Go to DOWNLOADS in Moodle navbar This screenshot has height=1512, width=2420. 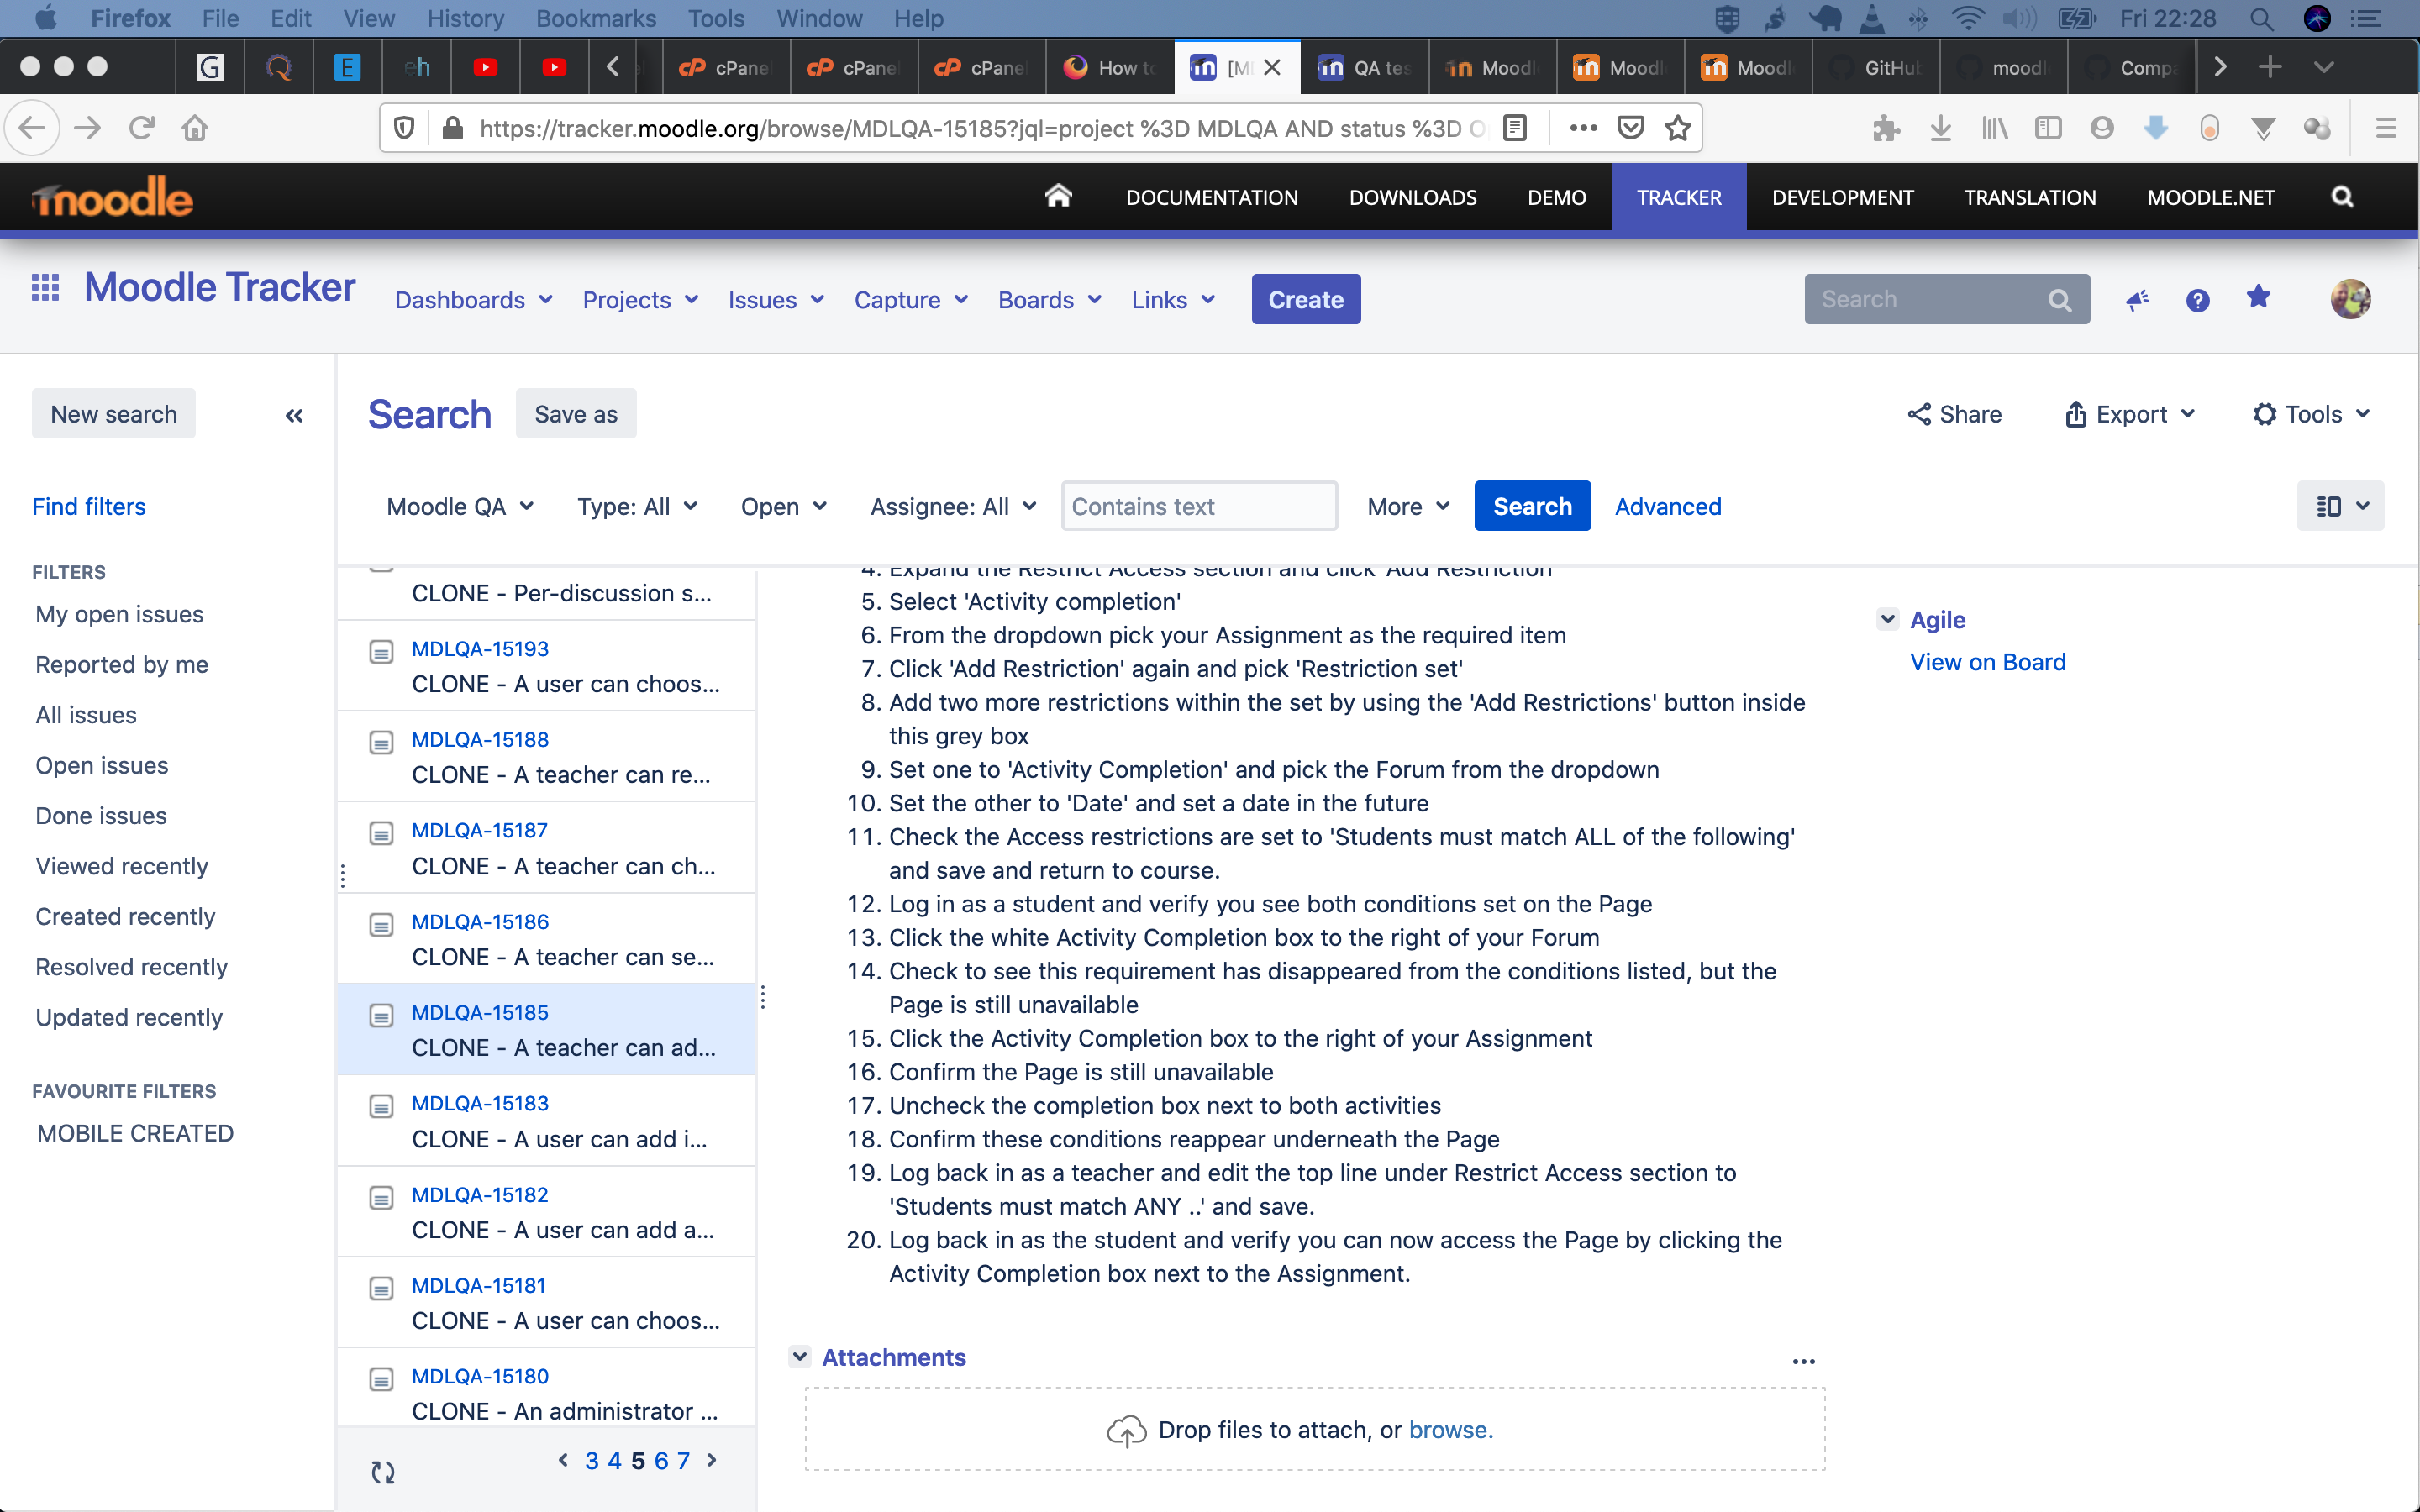pyautogui.click(x=1413, y=197)
